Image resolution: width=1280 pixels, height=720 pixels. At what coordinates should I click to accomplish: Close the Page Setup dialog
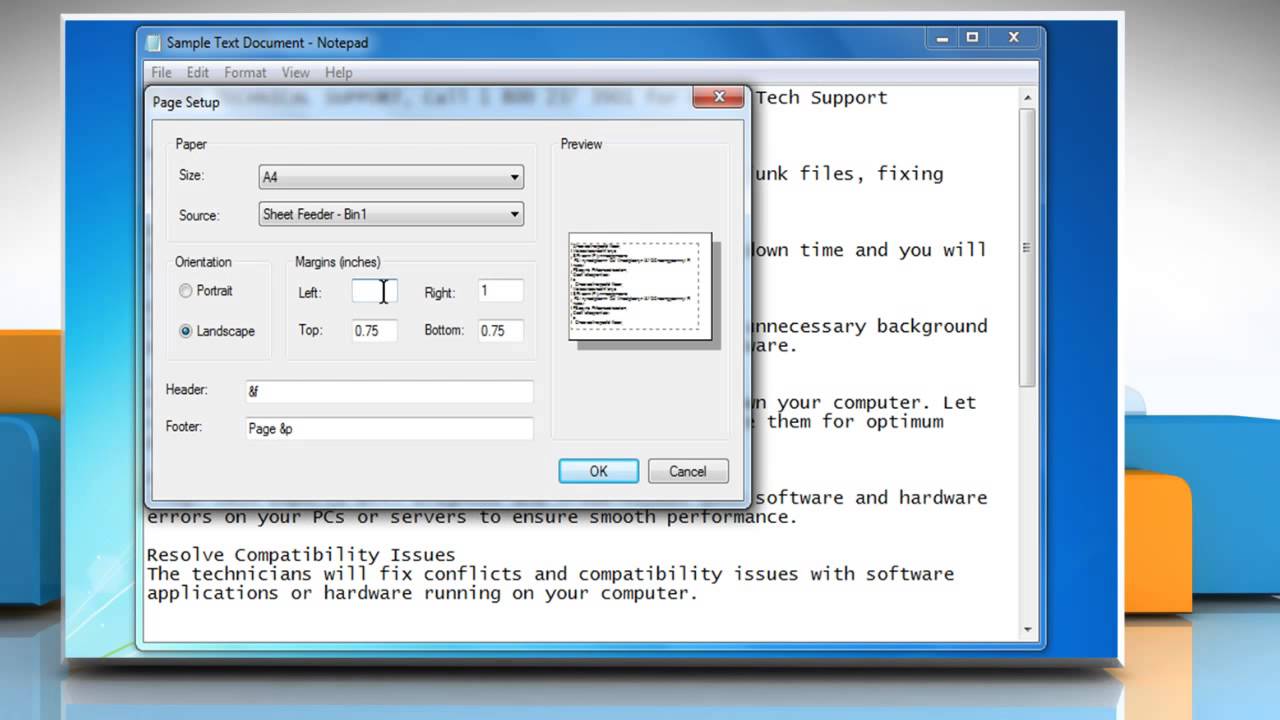point(718,98)
